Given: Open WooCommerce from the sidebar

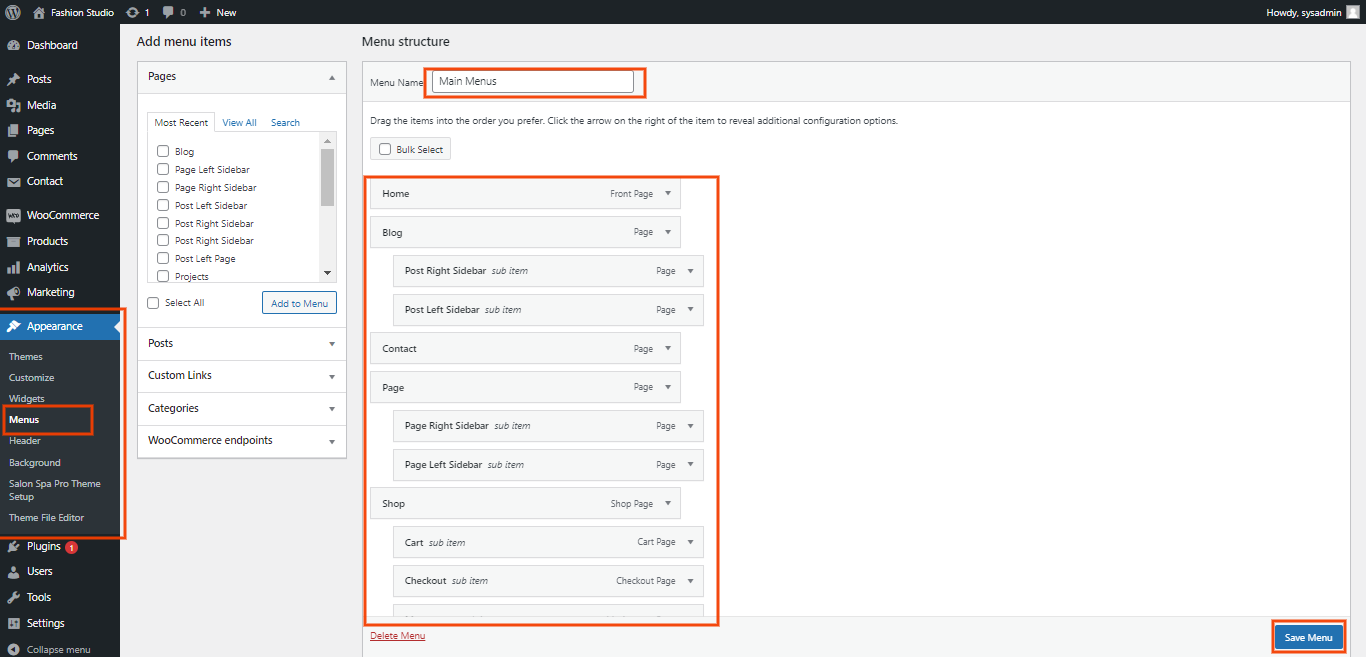Looking at the screenshot, I should click(62, 215).
